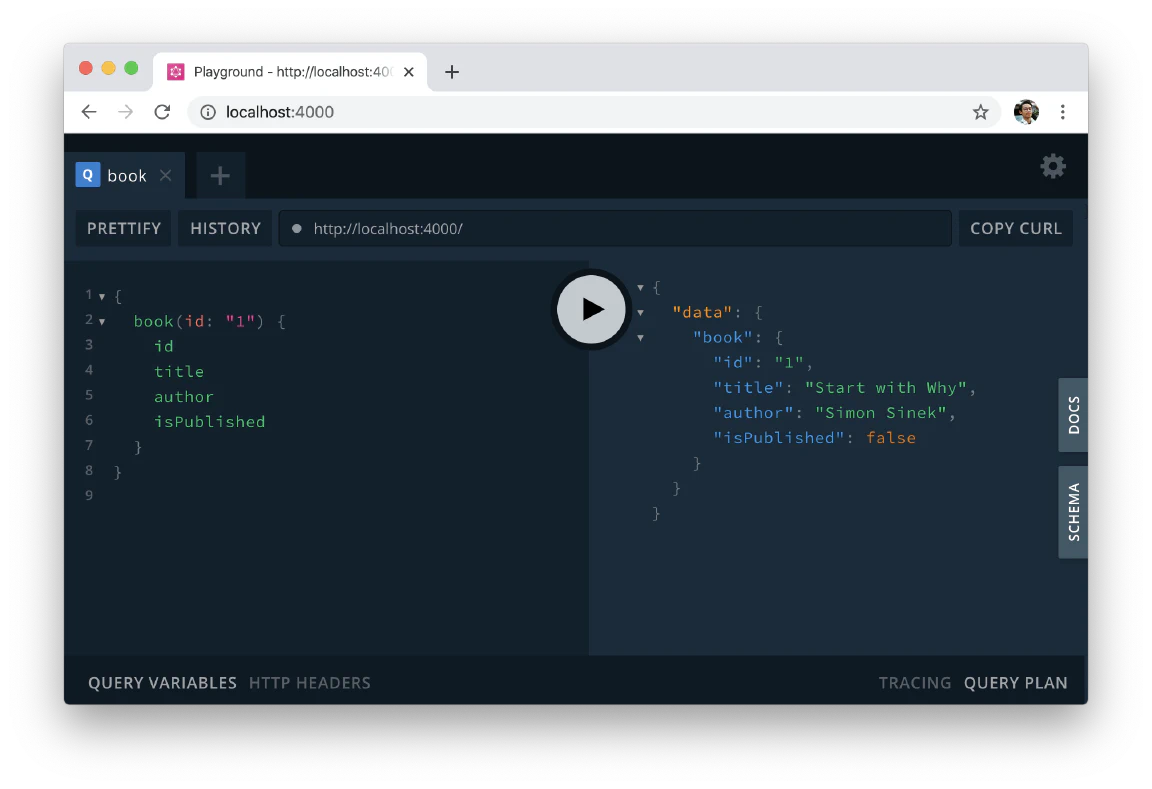Image resolution: width=1152 pixels, height=789 pixels.
Task: Collapse query line 1 fold arrow
Action: coord(102,297)
